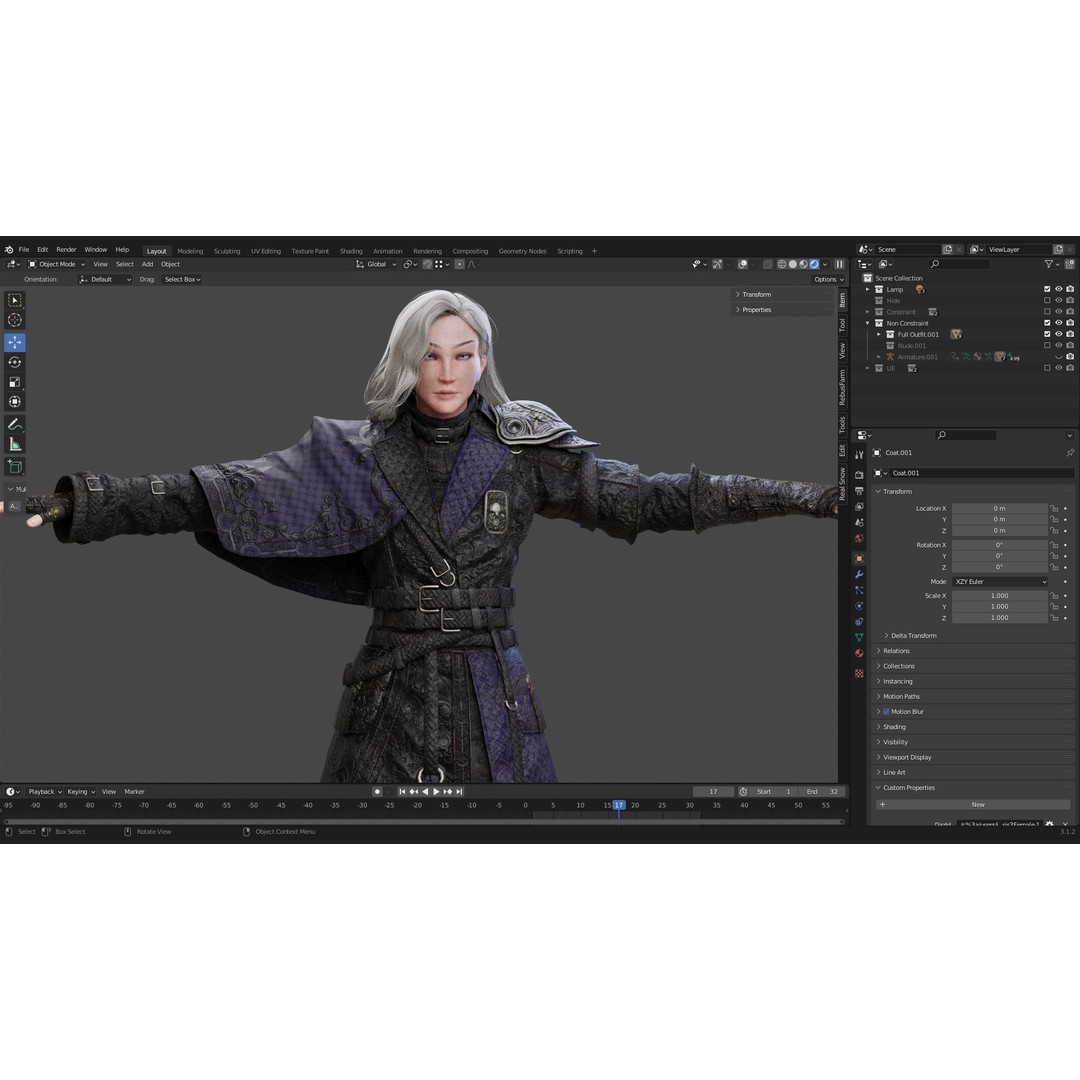Select the Add Cube tool
Image resolution: width=1080 pixels, height=1080 pixels.
click(x=14, y=466)
